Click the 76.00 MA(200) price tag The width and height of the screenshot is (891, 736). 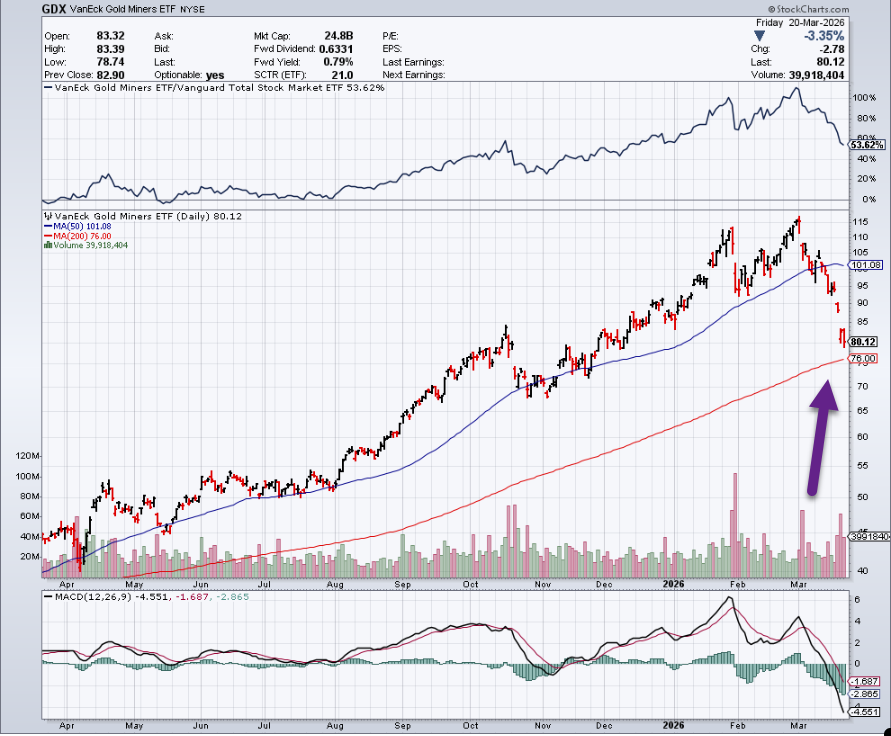tap(862, 358)
